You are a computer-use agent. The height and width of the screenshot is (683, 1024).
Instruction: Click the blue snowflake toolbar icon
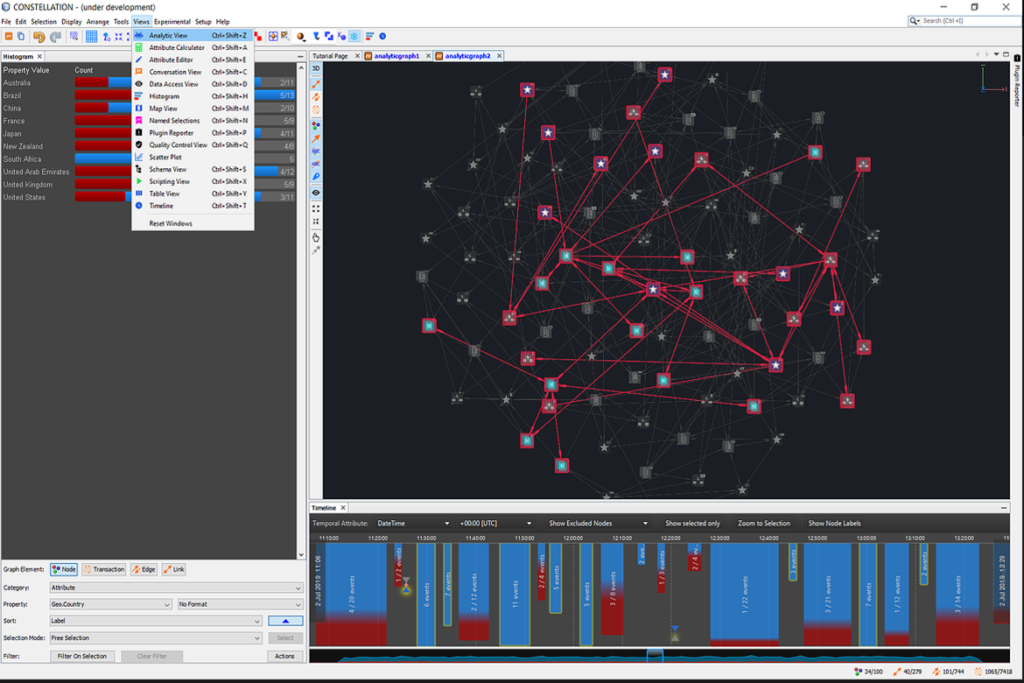[353, 36]
